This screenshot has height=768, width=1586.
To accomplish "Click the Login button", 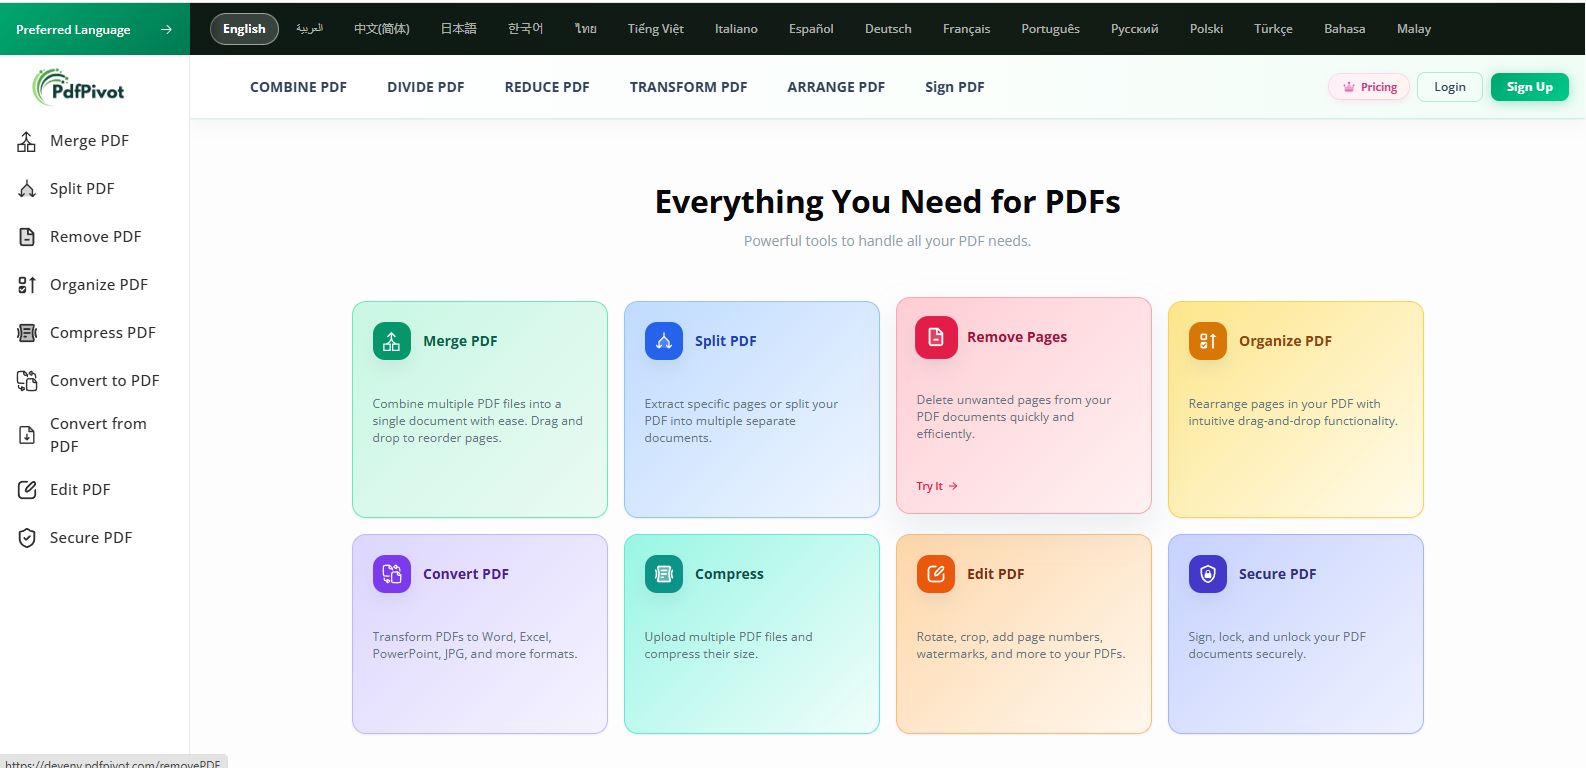I will (x=1450, y=87).
